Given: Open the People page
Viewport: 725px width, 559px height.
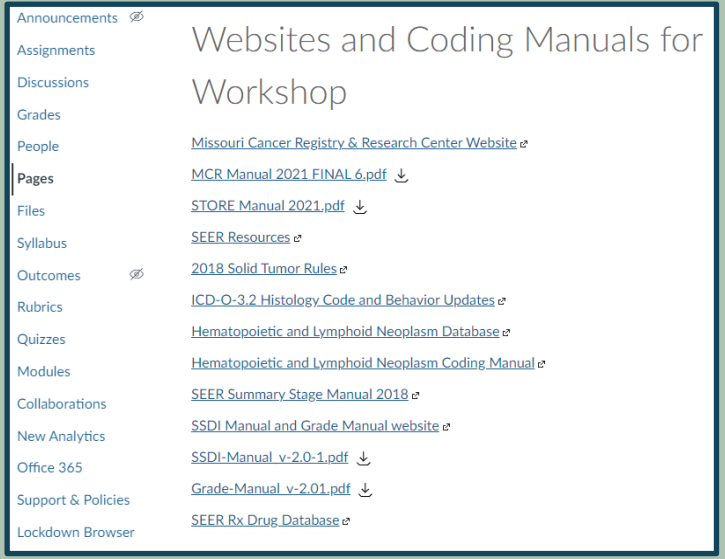Looking at the screenshot, I should pos(38,146).
